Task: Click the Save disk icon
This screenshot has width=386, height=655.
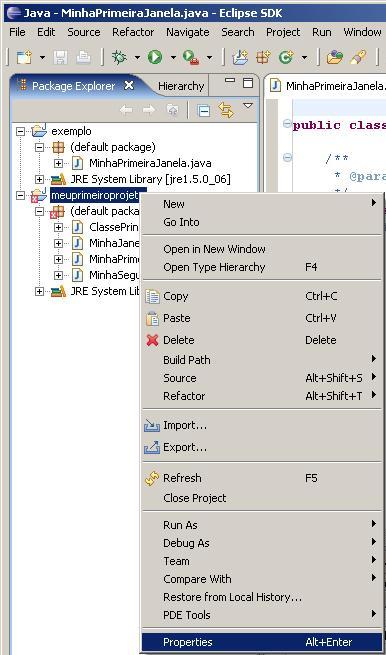Action: click(x=61, y=57)
